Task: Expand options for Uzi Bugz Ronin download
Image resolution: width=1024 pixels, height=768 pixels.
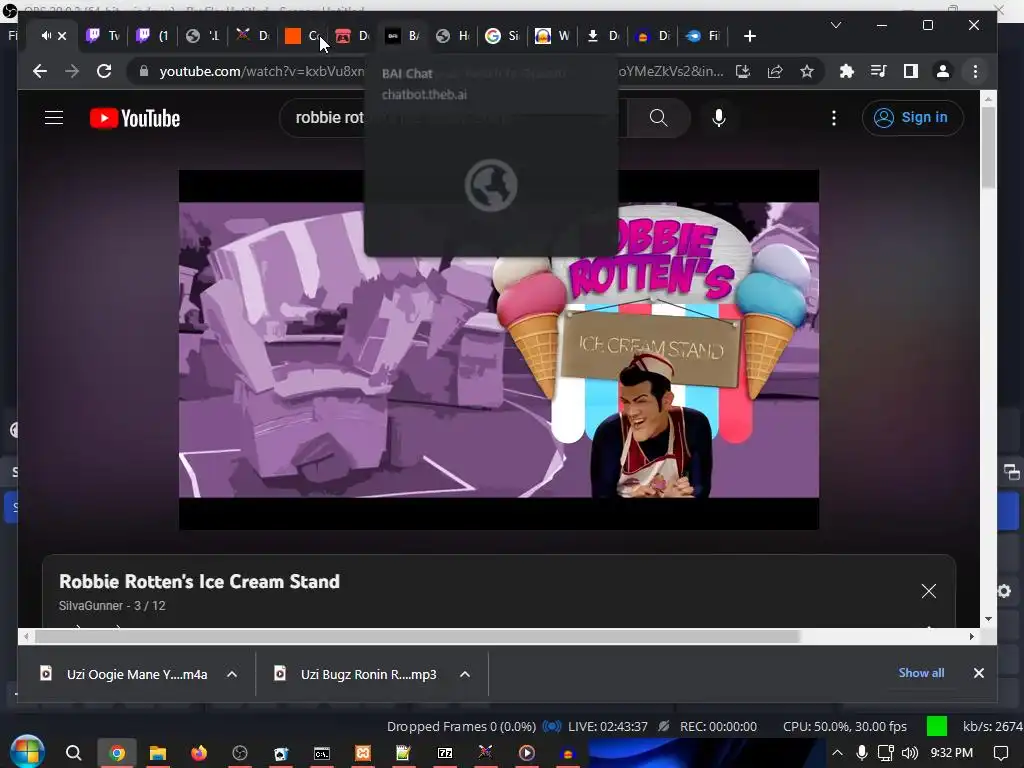Action: 465,674
